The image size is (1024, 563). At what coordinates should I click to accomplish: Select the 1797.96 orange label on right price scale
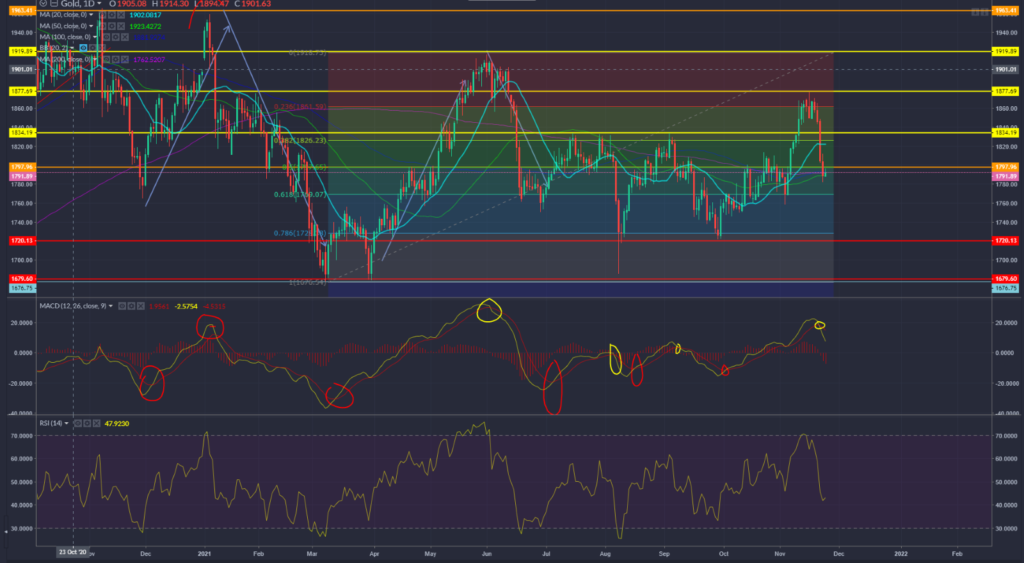pos(1004,167)
